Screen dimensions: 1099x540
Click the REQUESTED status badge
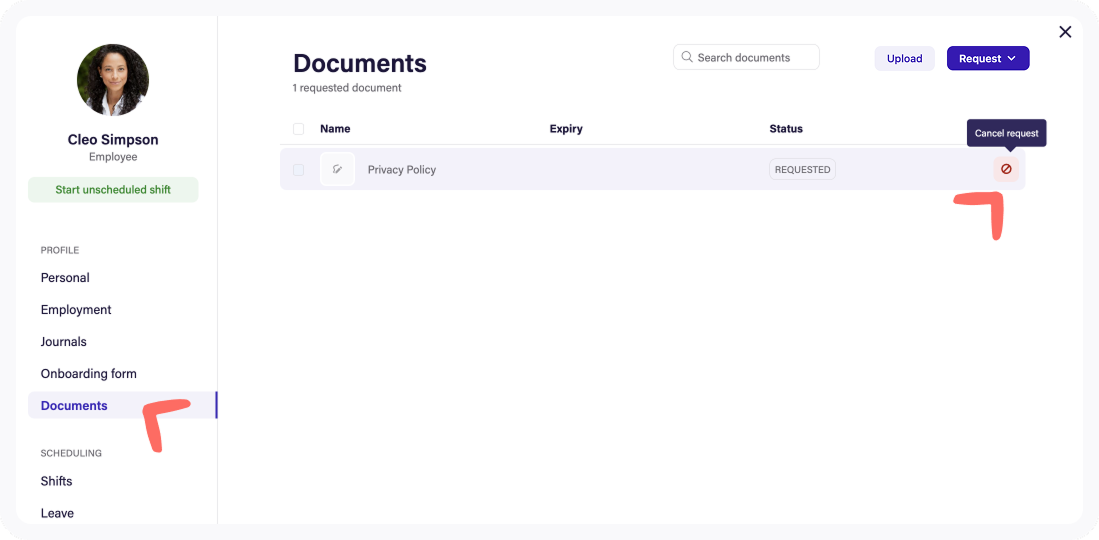coord(802,170)
